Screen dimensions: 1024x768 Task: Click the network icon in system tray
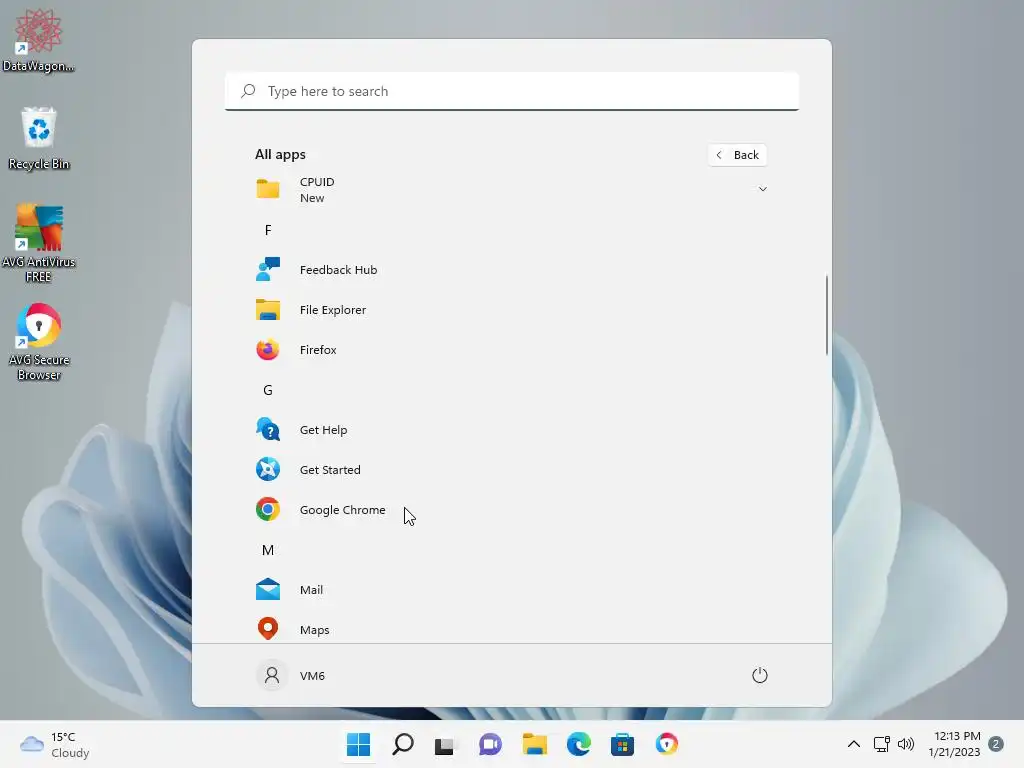(882, 744)
